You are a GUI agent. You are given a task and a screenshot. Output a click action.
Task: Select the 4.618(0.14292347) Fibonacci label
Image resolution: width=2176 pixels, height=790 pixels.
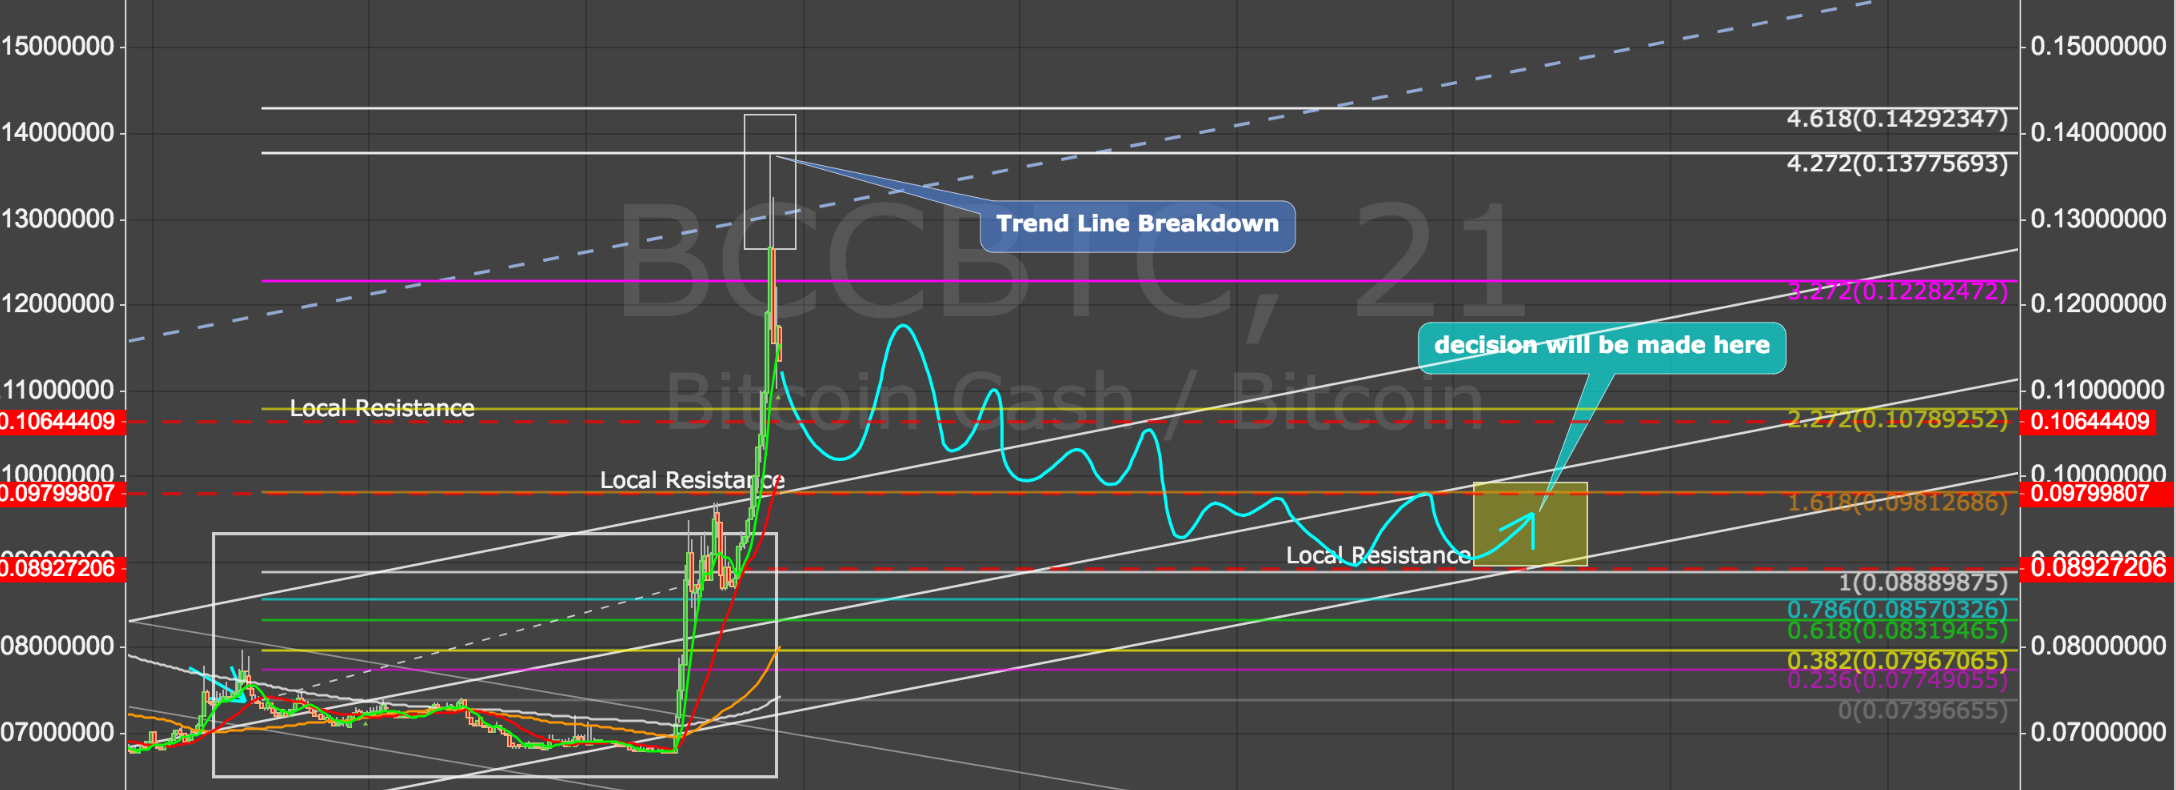[x=1897, y=119]
